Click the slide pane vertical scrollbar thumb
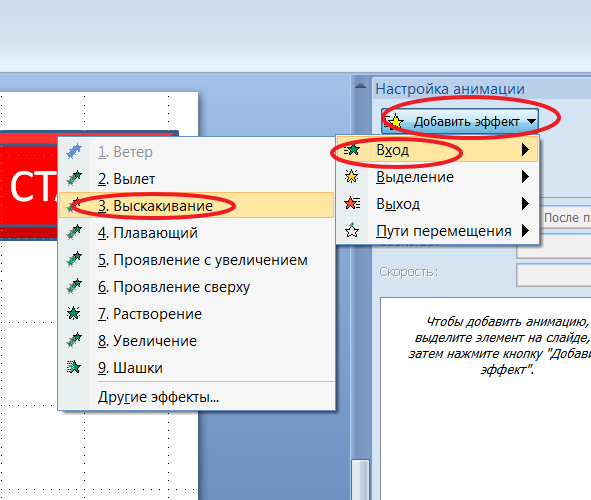Screen dimensions: 591x500 [360, 480]
